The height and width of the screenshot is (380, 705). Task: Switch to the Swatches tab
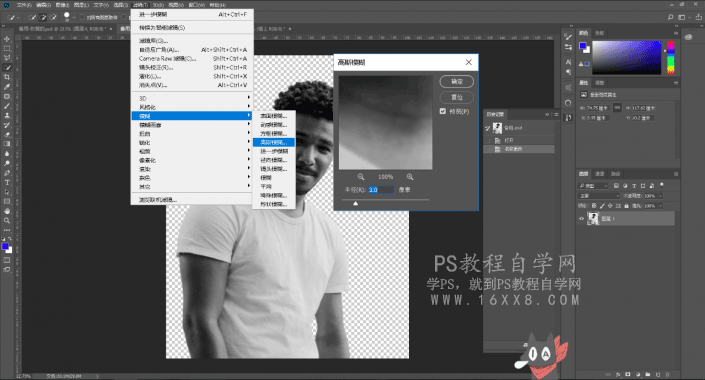[599, 33]
